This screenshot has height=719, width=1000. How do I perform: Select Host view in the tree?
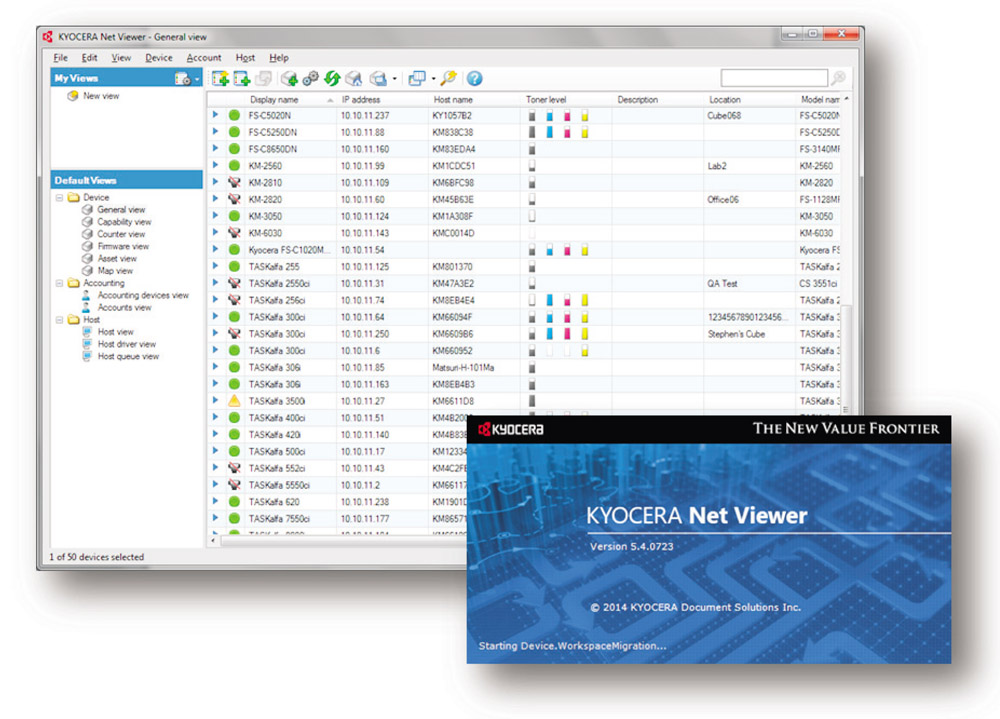point(115,332)
